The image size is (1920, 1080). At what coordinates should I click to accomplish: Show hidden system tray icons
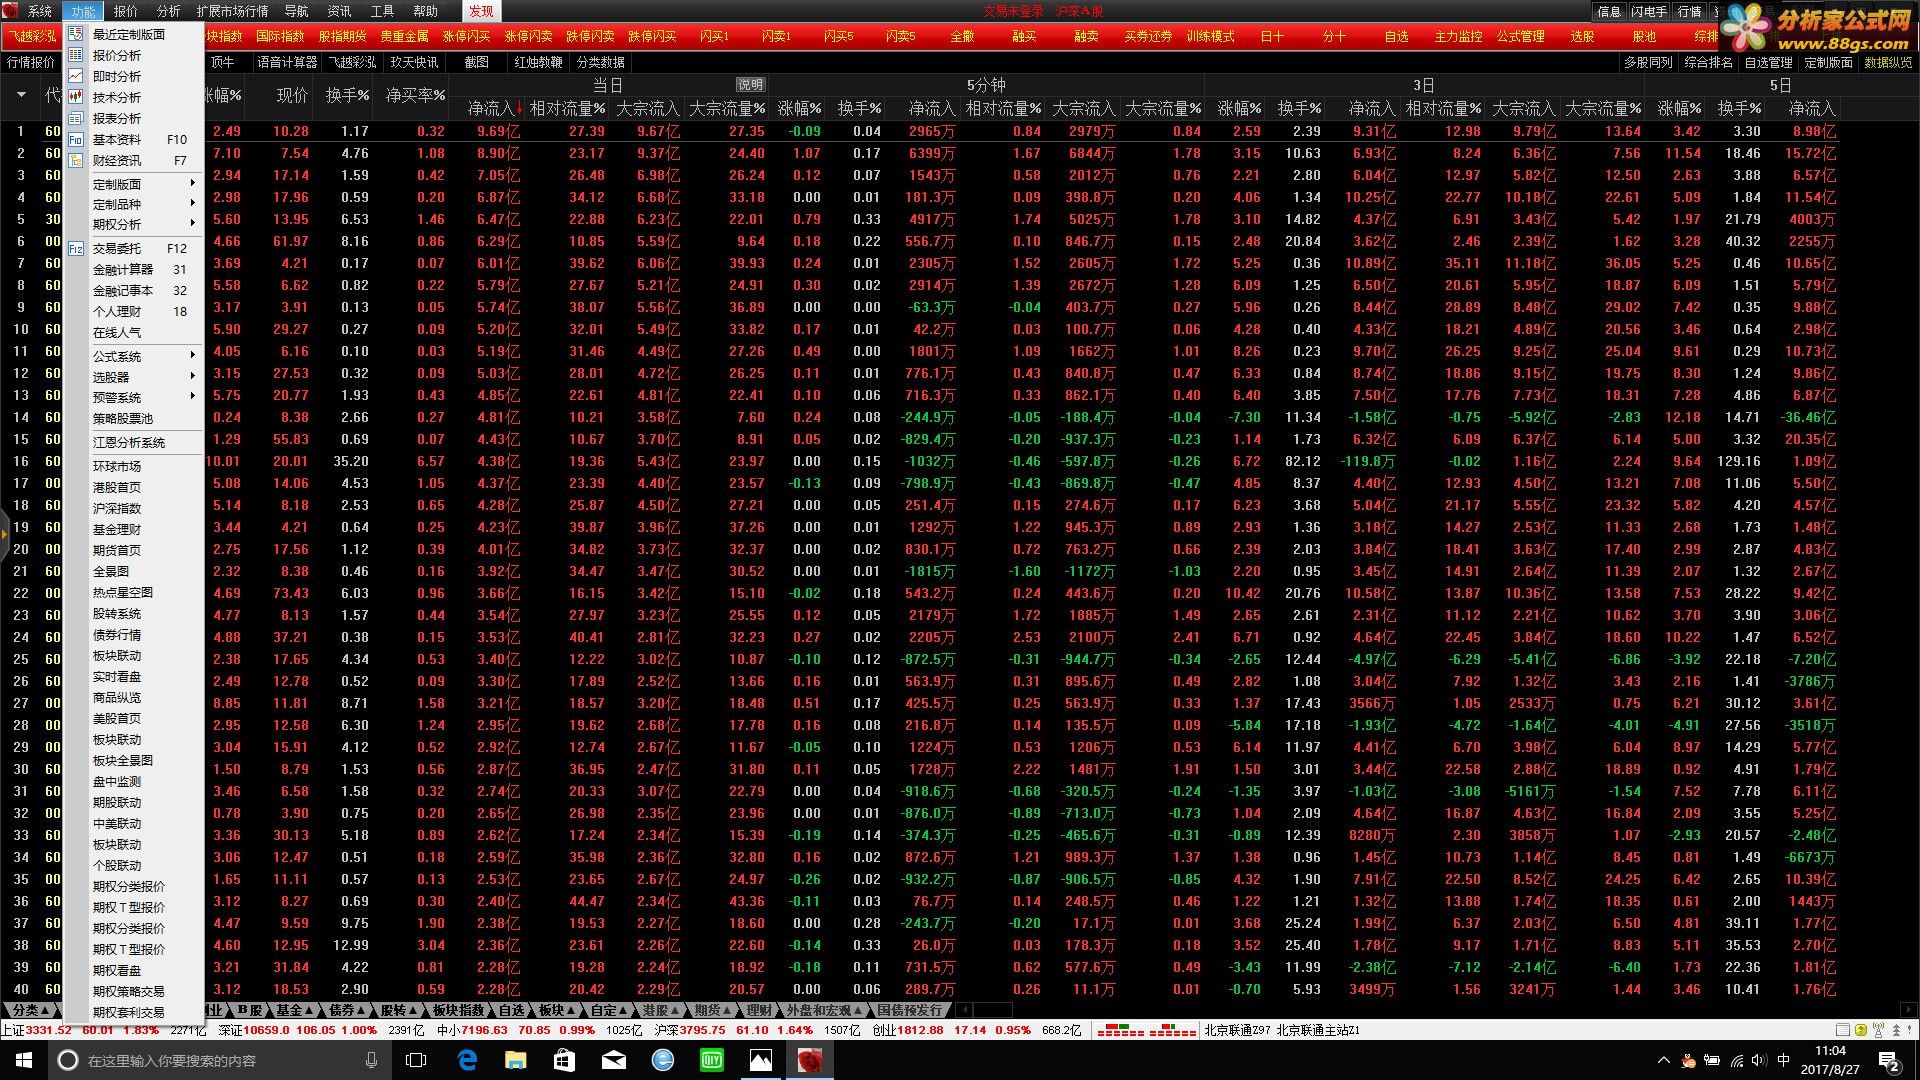coord(1664,1060)
